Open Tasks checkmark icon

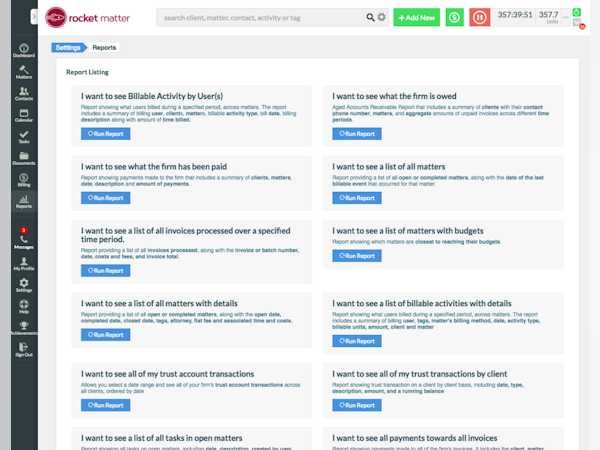tap(24, 137)
